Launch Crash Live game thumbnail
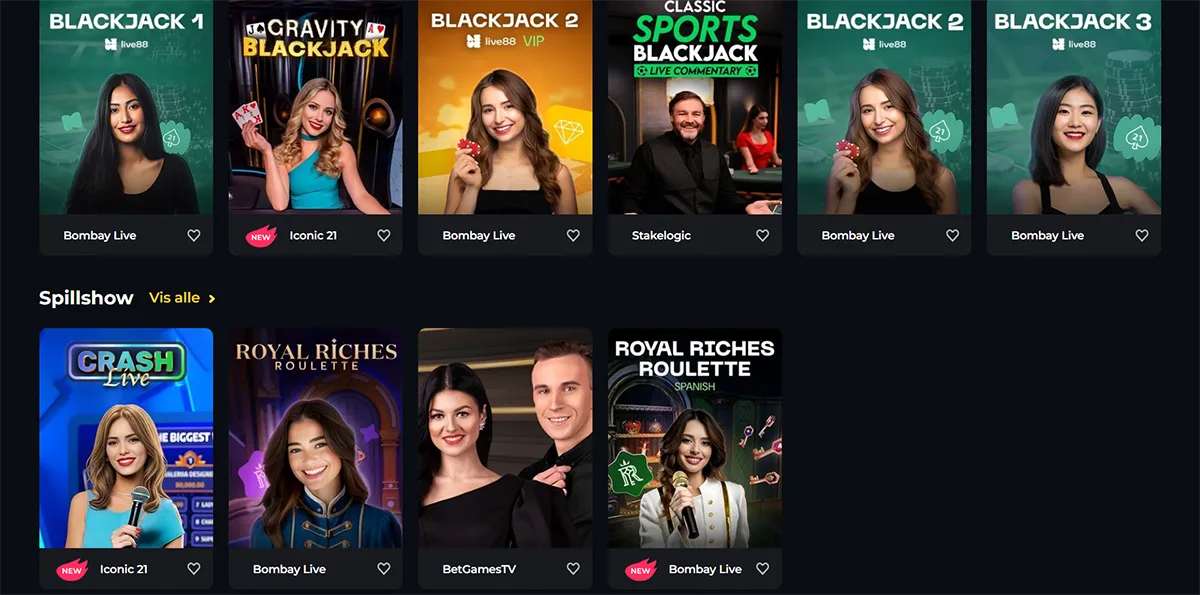Screen dimensions: 1200x595 [x=126, y=438]
